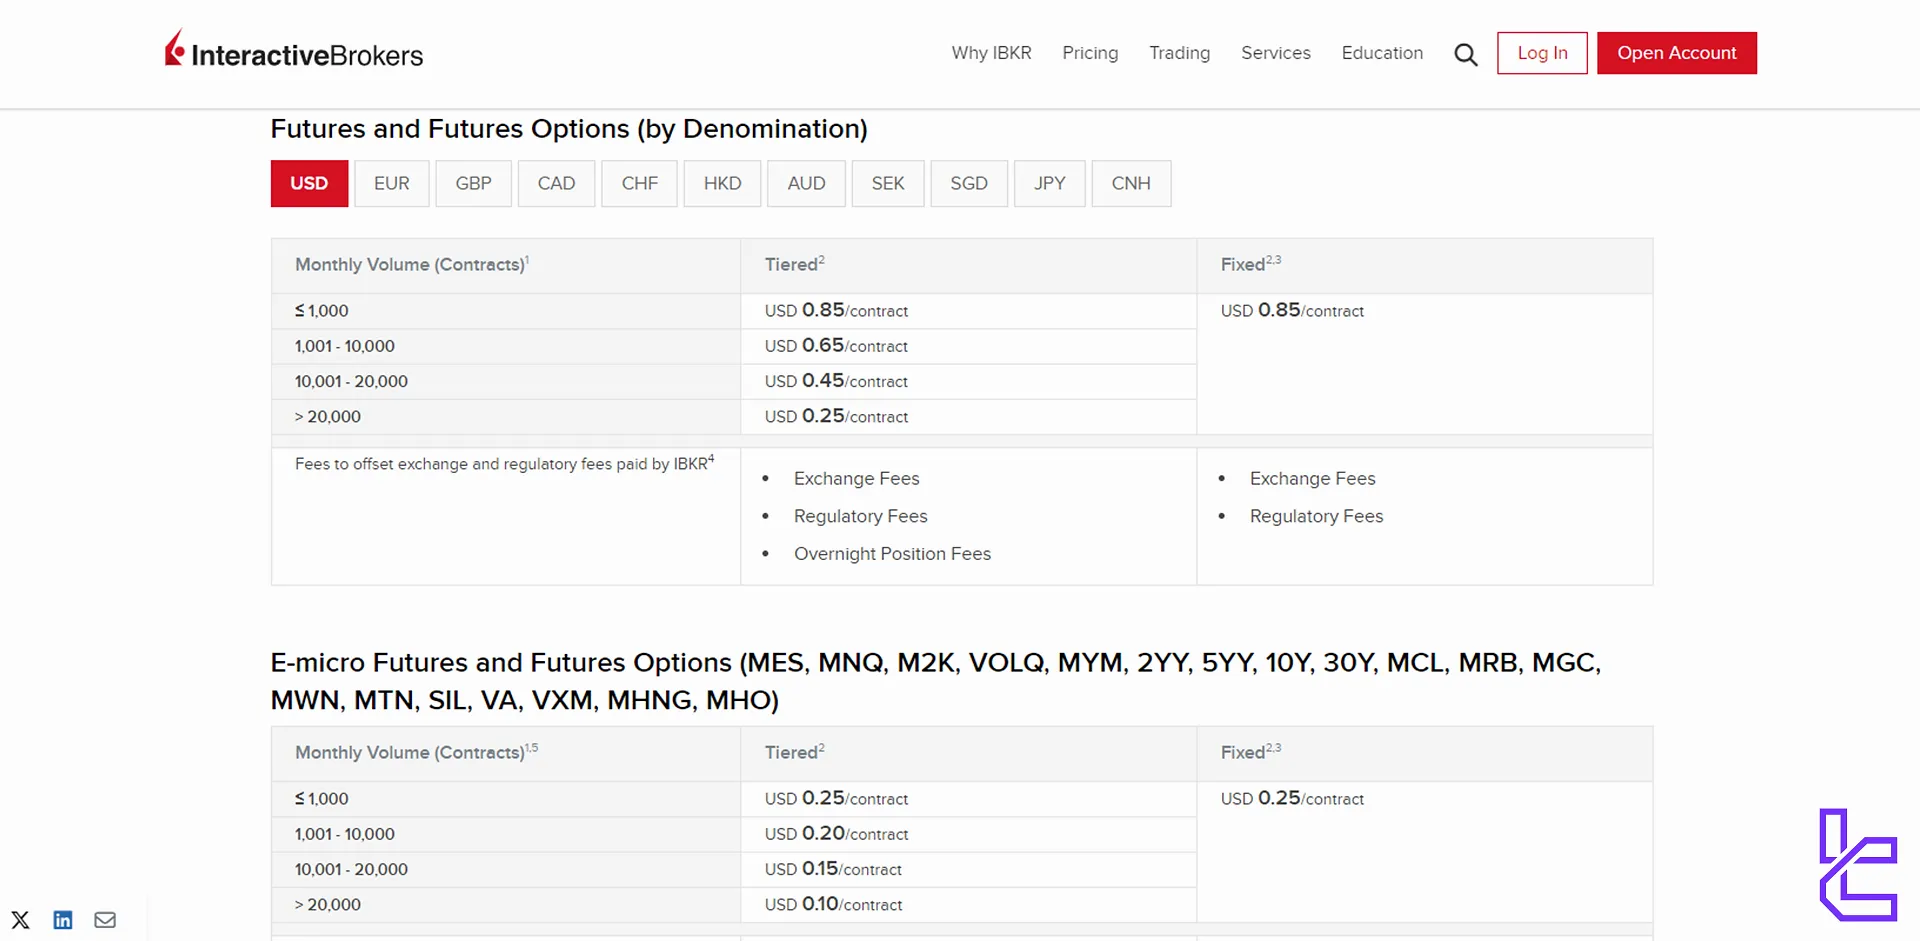Viewport: 1920px width, 941px height.
Task: Open the Pricing menu
Action: (x=1090, y=53)
